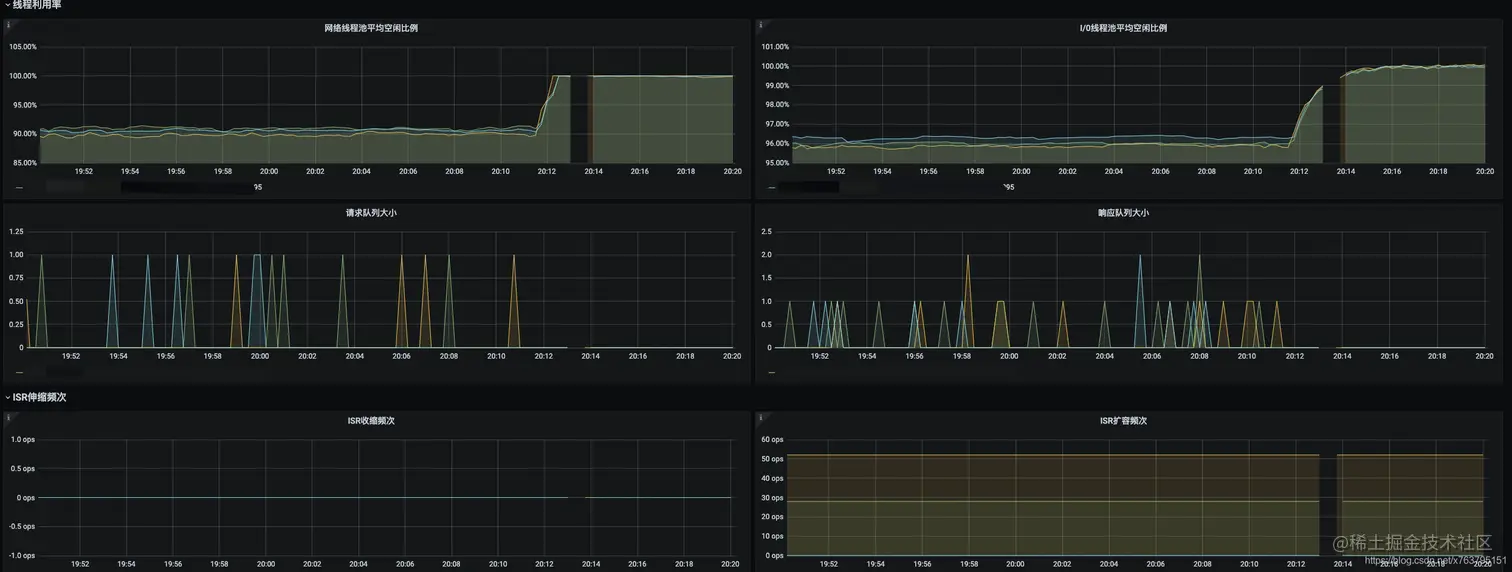Show info icon of ISR扩容频次 panel

tap(760, 417)
